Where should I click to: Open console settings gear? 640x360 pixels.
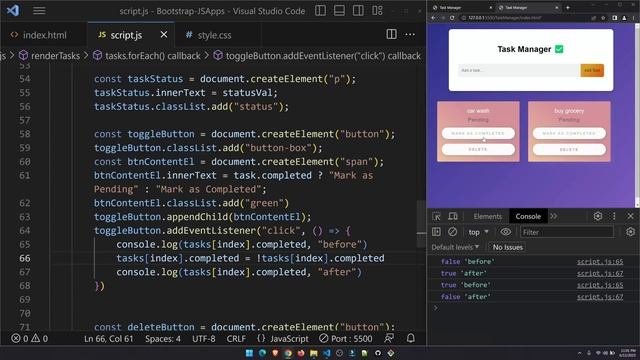click(630, 232)
